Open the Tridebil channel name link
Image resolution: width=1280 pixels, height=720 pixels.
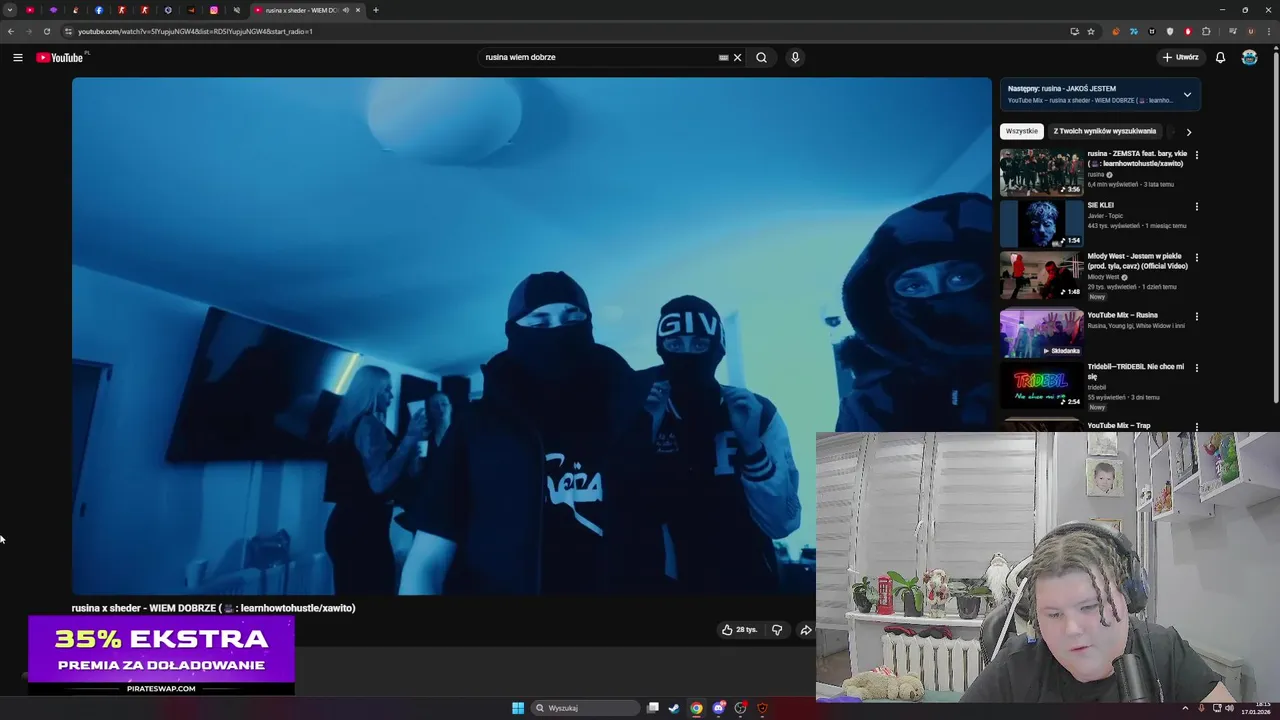[x=1097, y=387]
